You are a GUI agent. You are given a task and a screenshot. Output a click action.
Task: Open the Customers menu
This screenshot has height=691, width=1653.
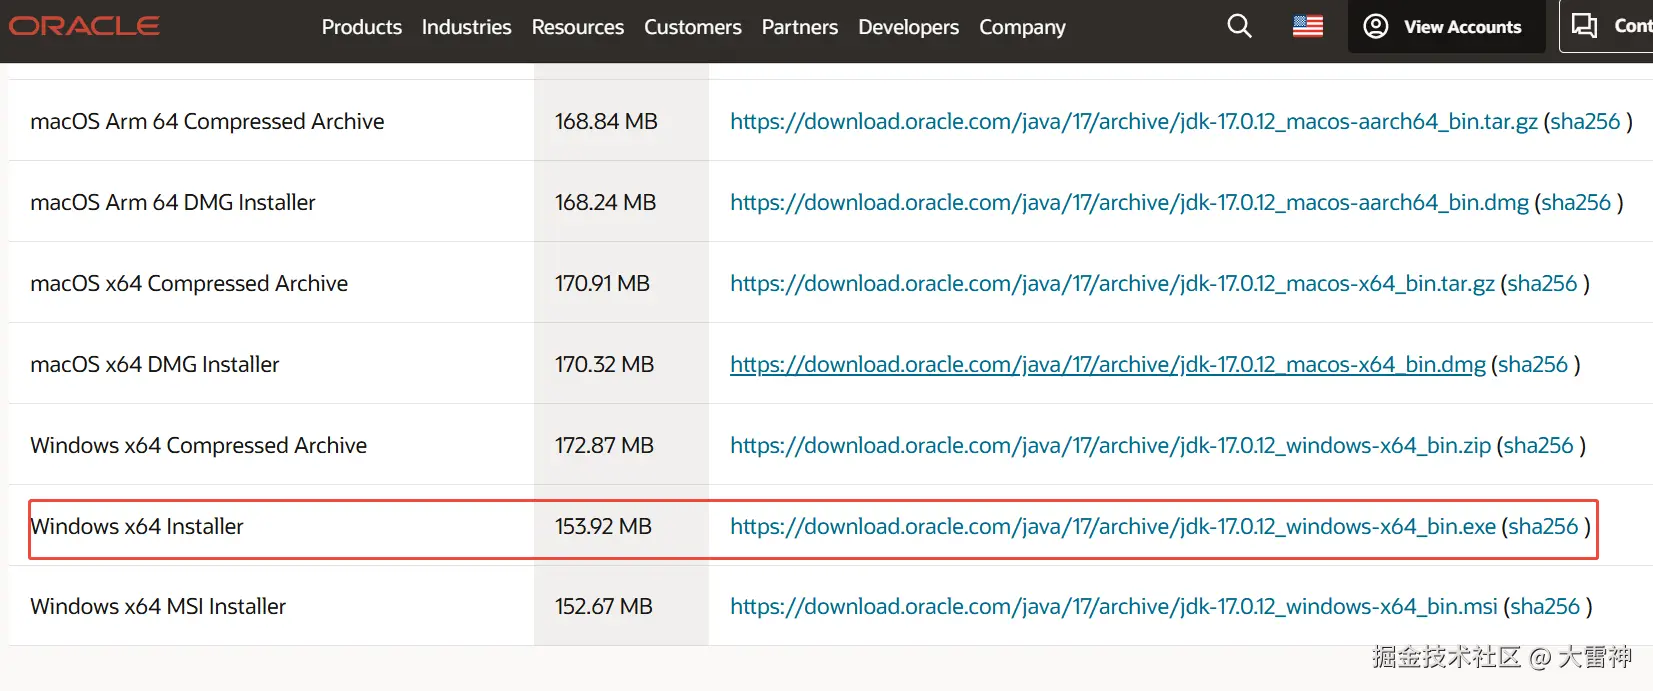click(692, 27)
